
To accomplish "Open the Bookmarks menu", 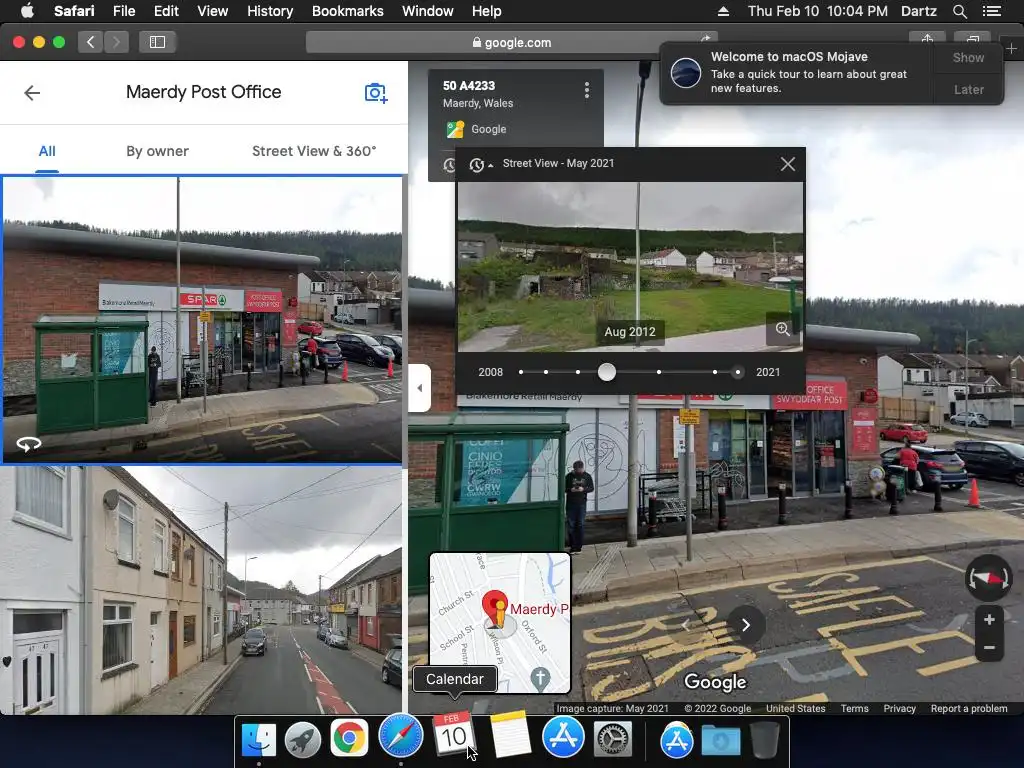I will coord(347,11).
